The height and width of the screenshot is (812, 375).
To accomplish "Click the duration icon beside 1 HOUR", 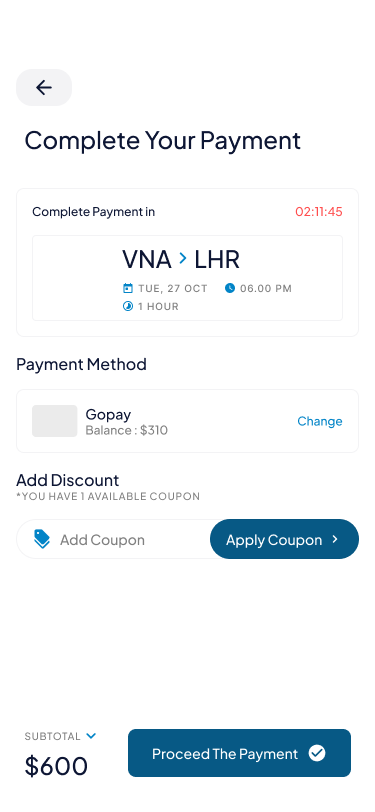I will pyautogui.click(x=127, y=306).
